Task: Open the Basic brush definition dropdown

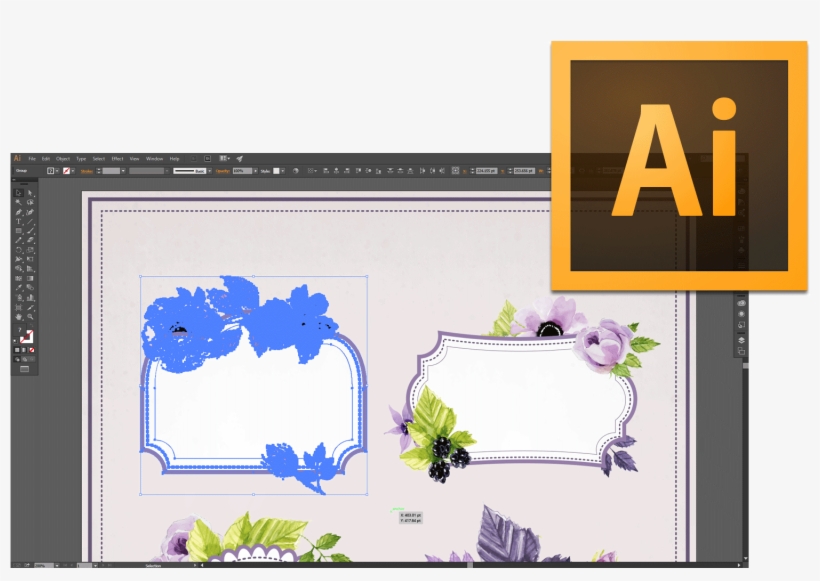Action: click(x=210, y=170)
